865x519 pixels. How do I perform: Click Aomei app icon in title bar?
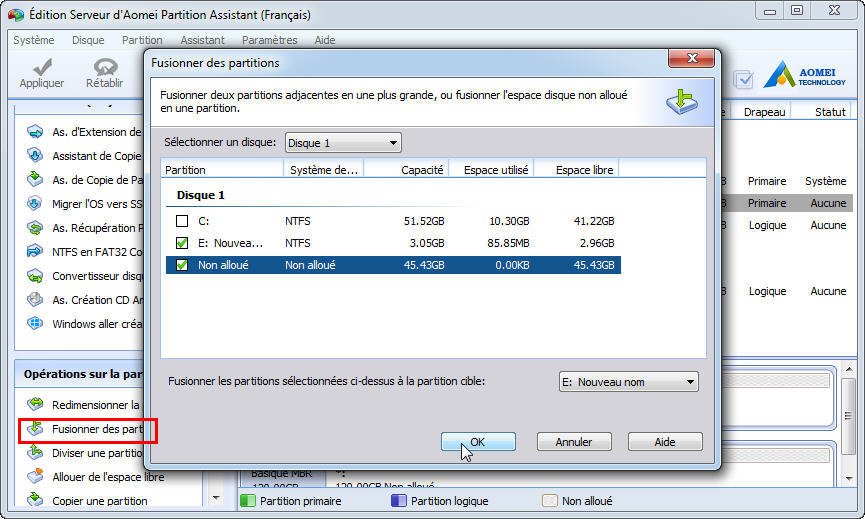point(15,14)
